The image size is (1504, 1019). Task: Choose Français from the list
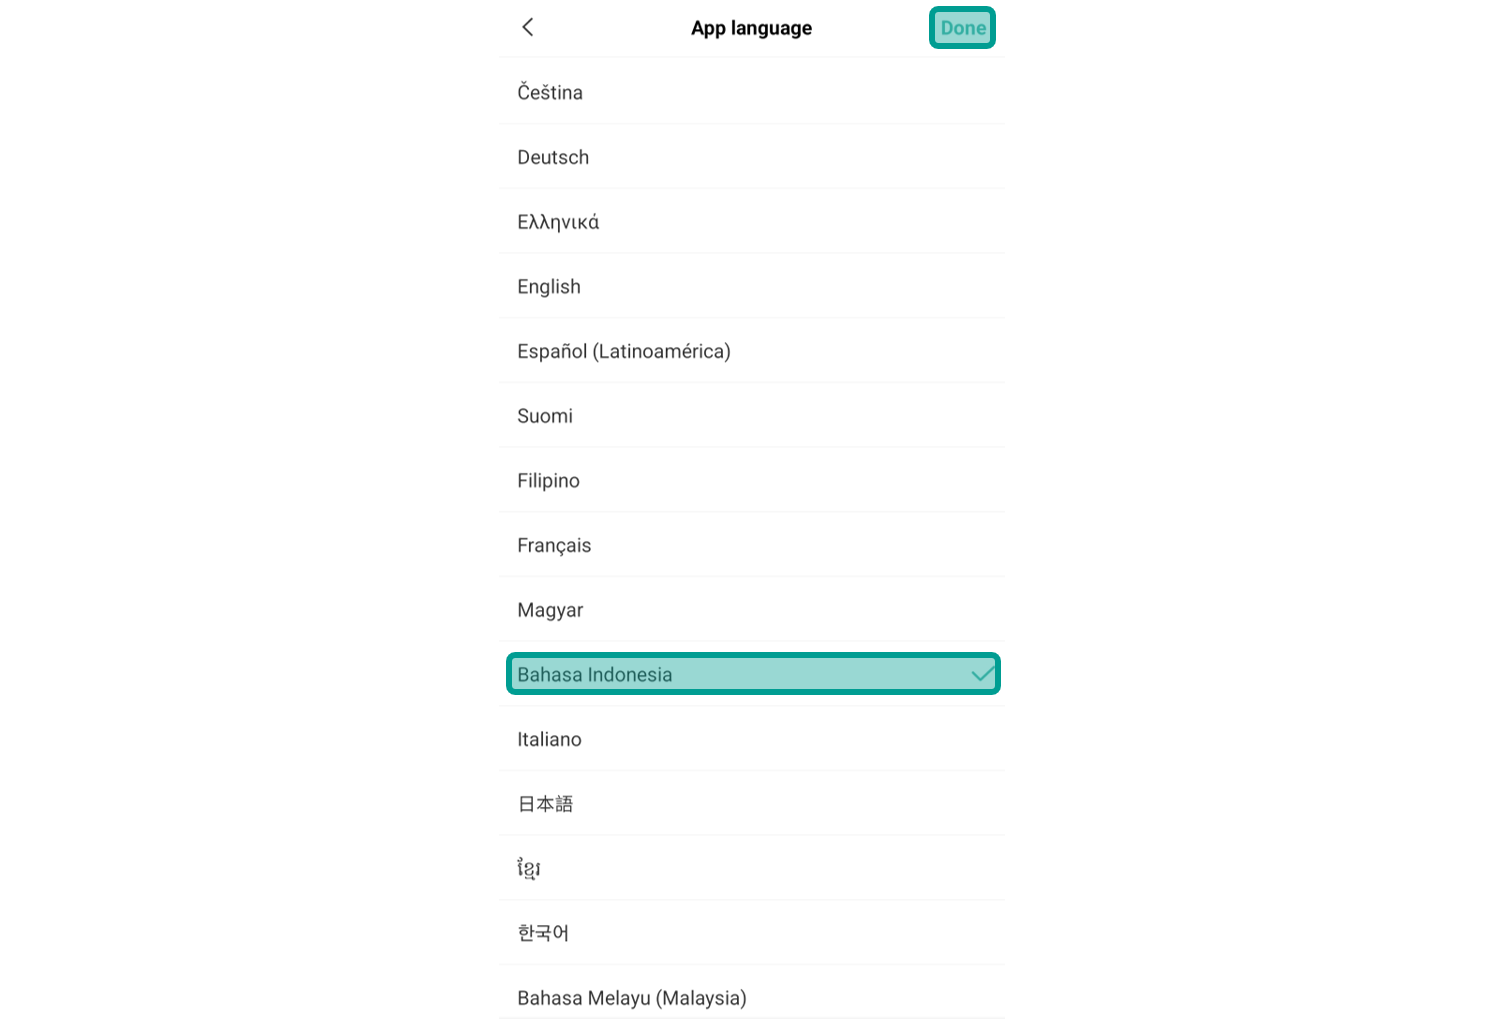(752, 545)
